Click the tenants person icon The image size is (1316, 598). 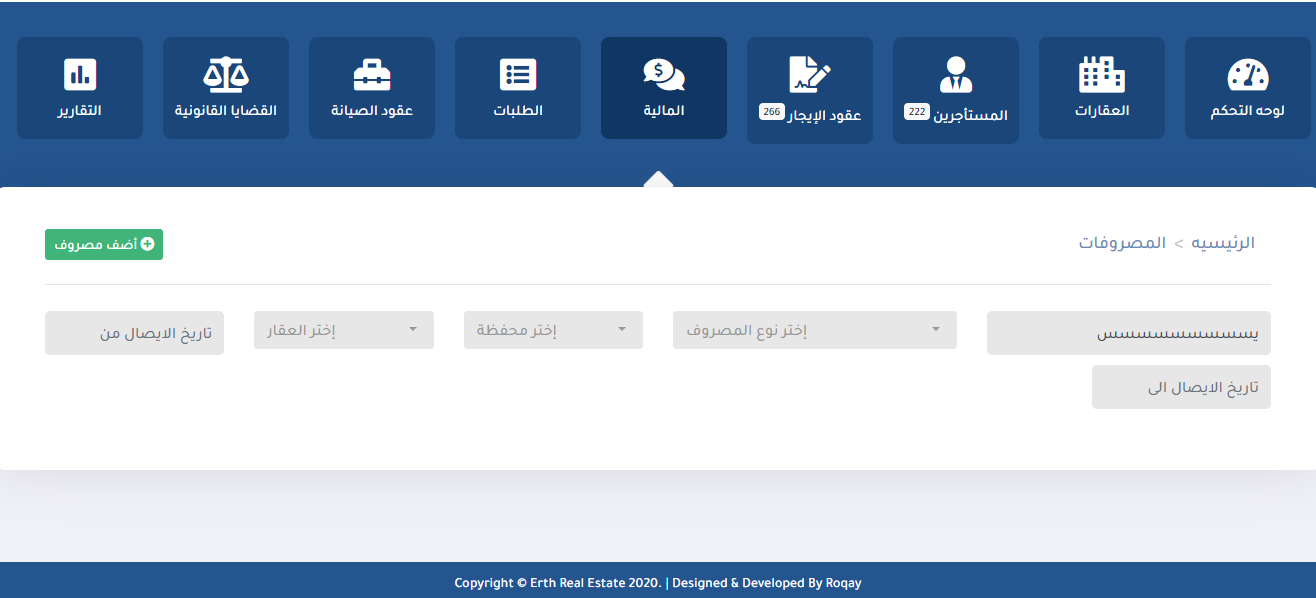(x=955, y=75)
